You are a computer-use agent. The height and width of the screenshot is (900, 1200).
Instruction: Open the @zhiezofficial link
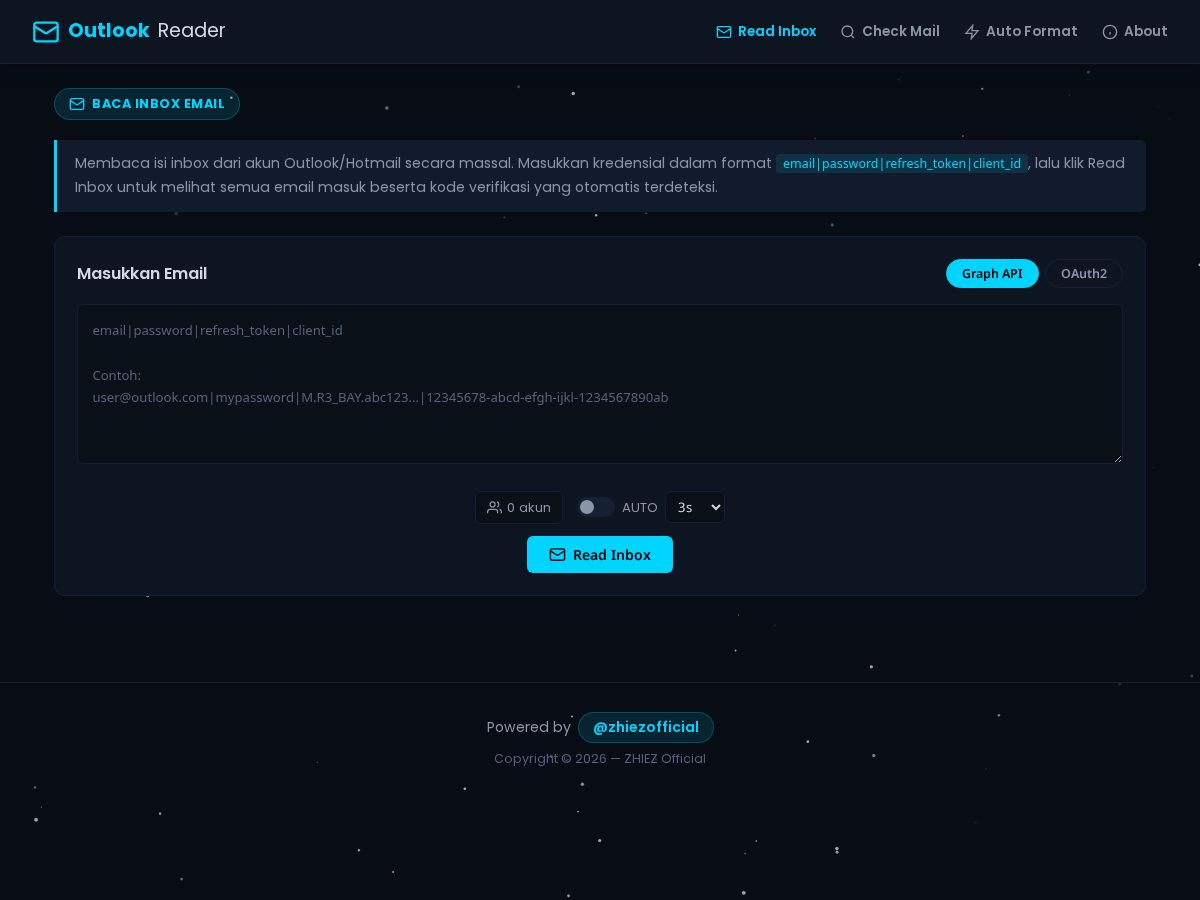click(646, 727)
